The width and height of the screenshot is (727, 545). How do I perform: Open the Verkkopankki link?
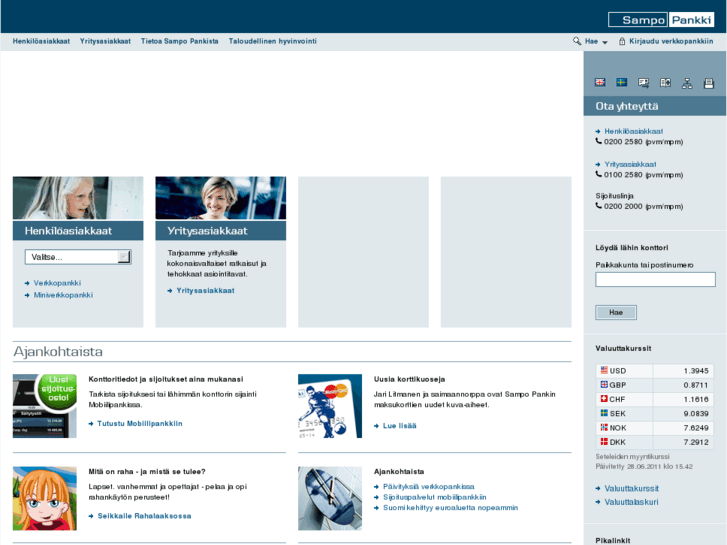click(x=57, y=283)
